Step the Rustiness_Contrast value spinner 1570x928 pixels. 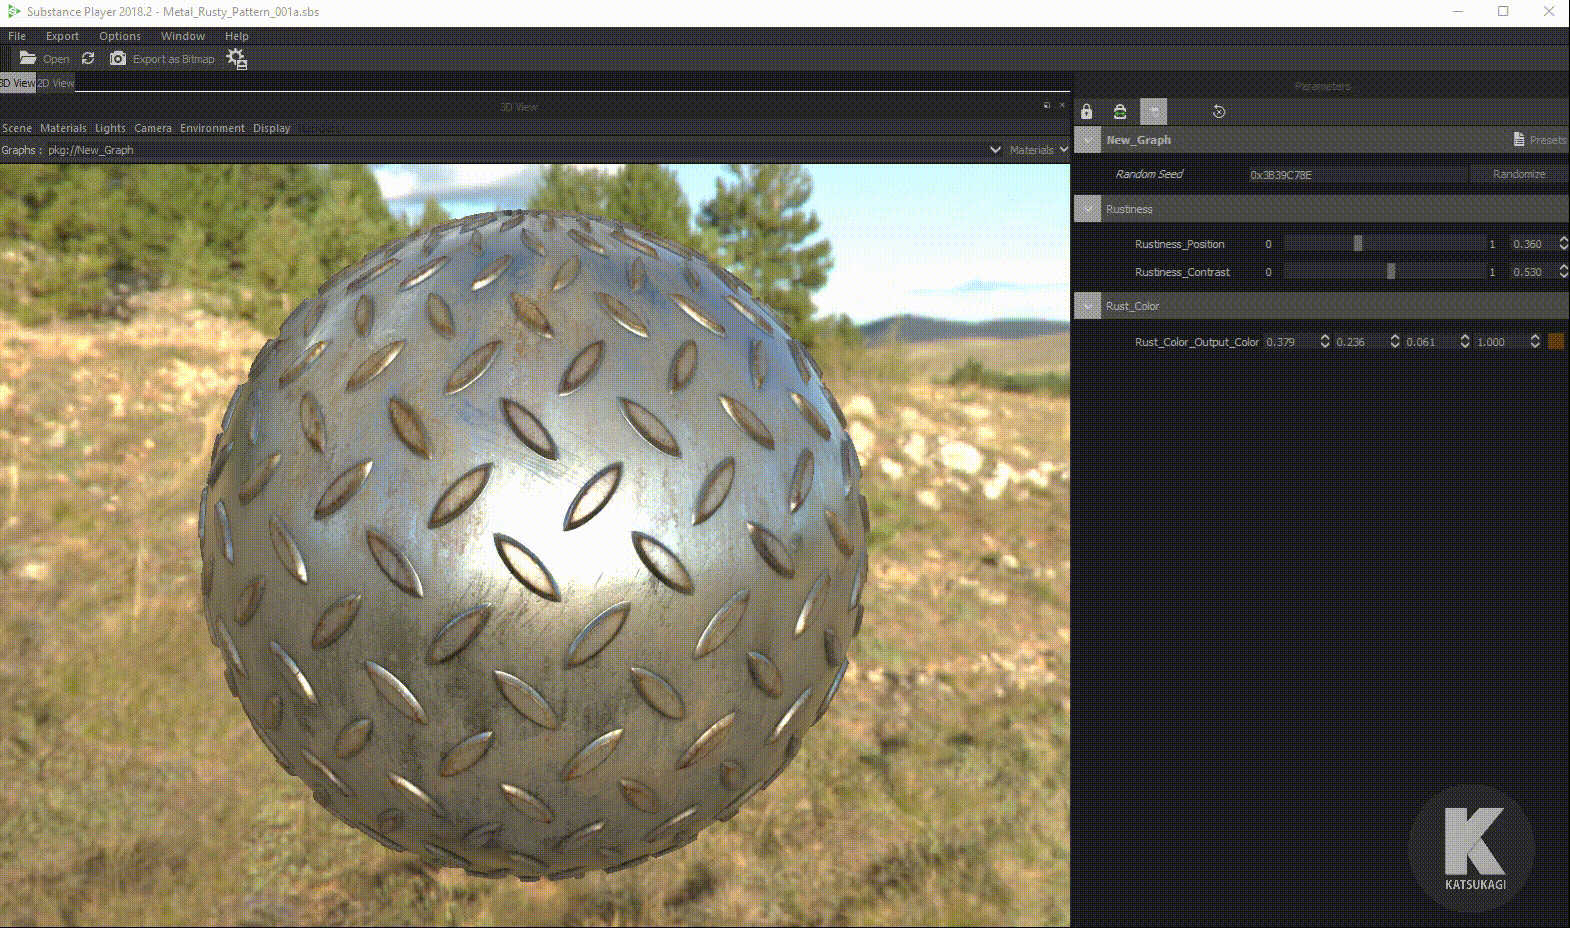(1564, 272)
